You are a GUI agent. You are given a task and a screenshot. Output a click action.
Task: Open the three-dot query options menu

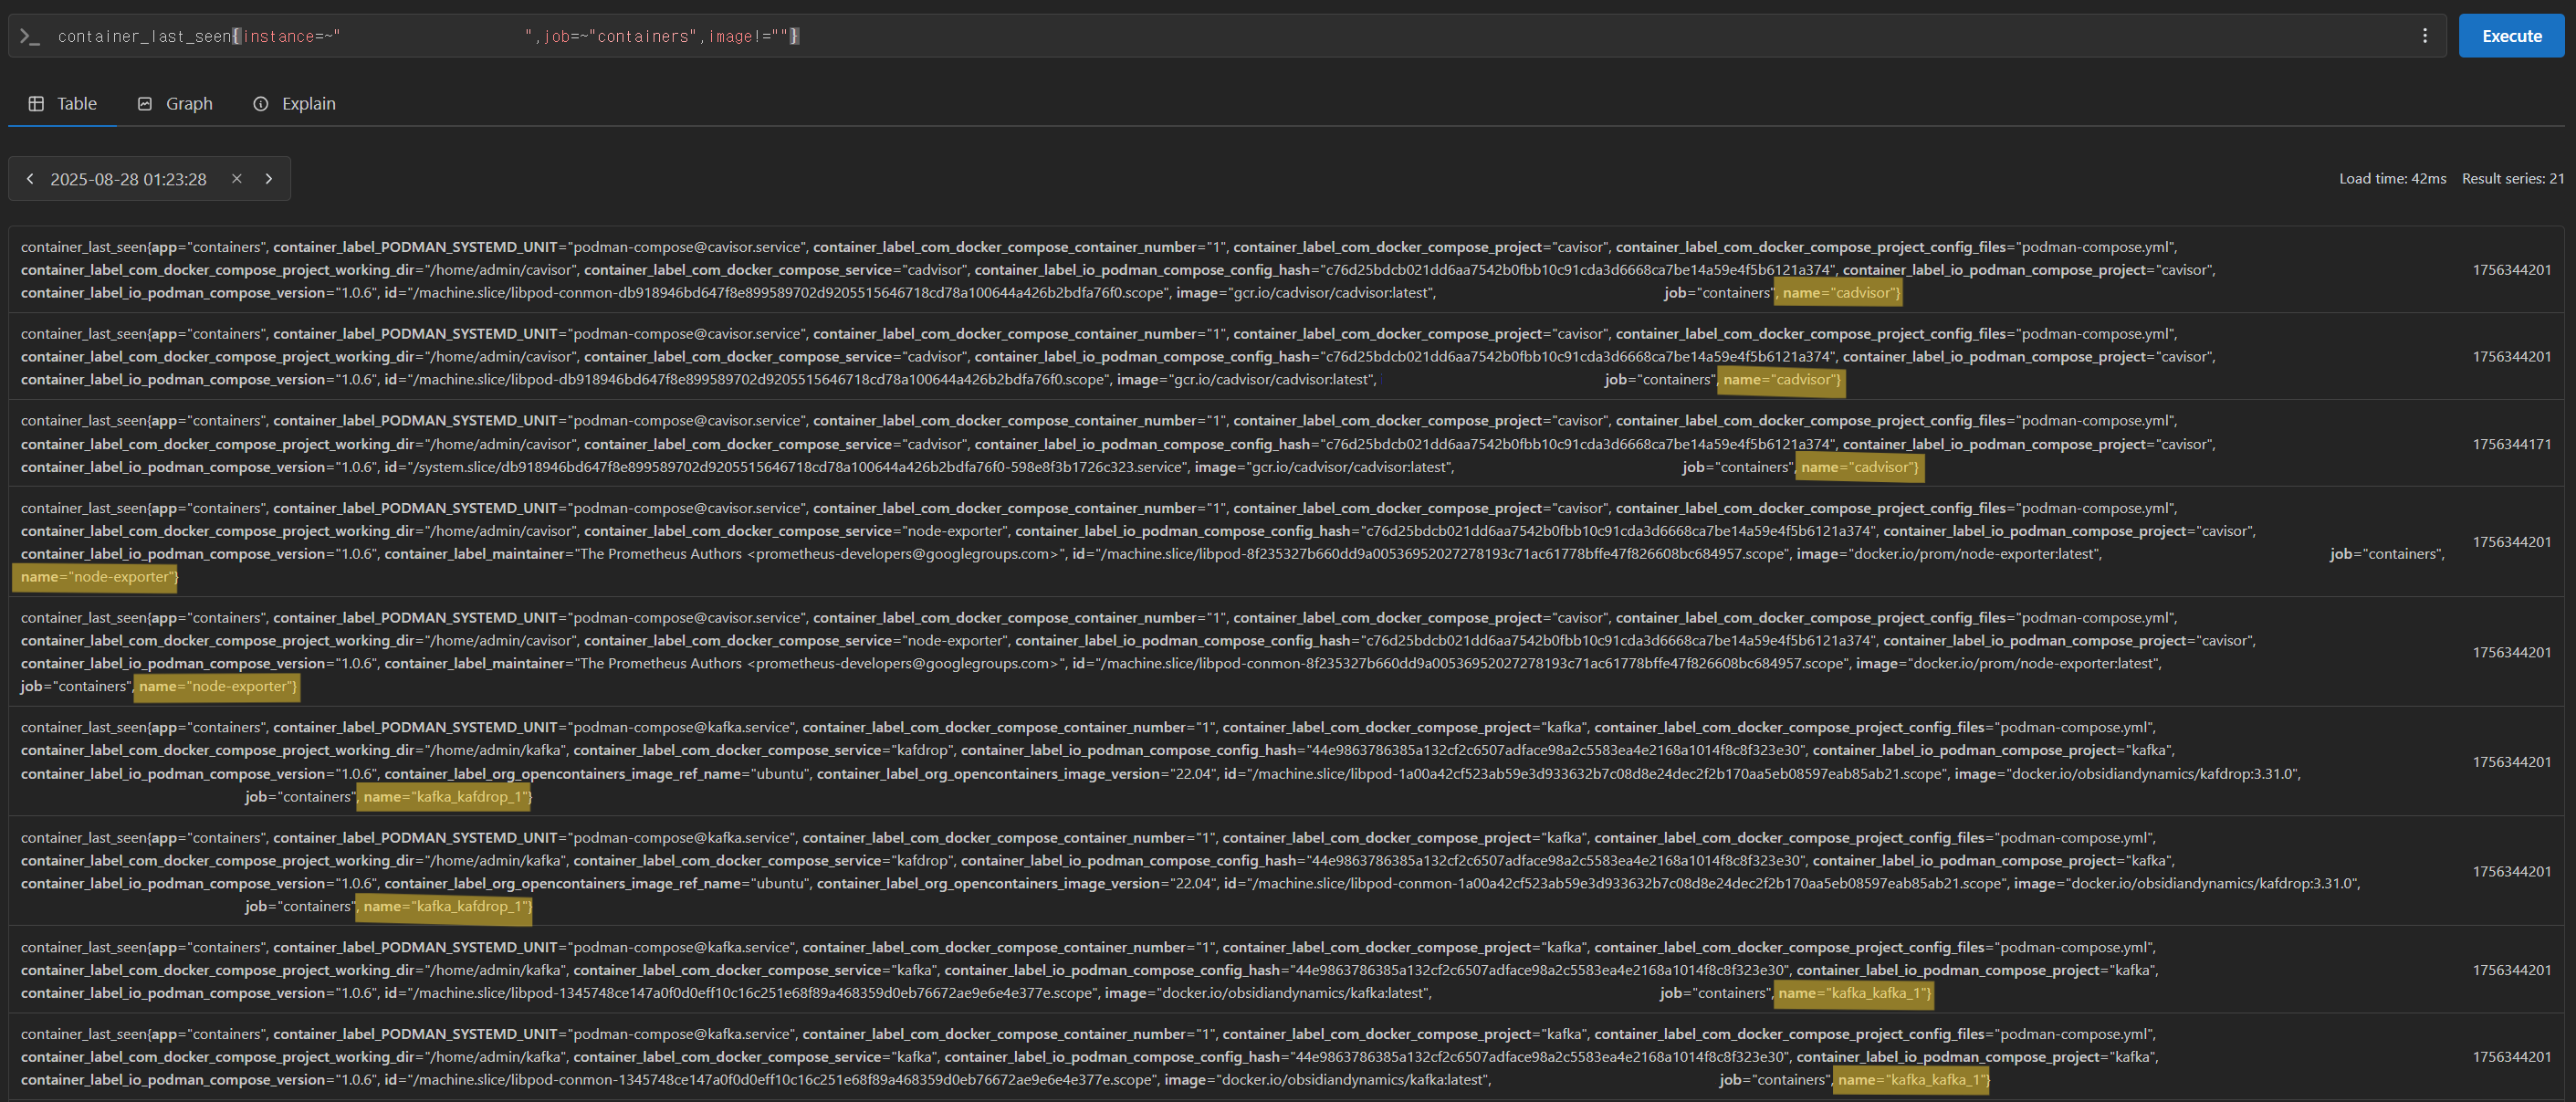tap(2424, 36)
